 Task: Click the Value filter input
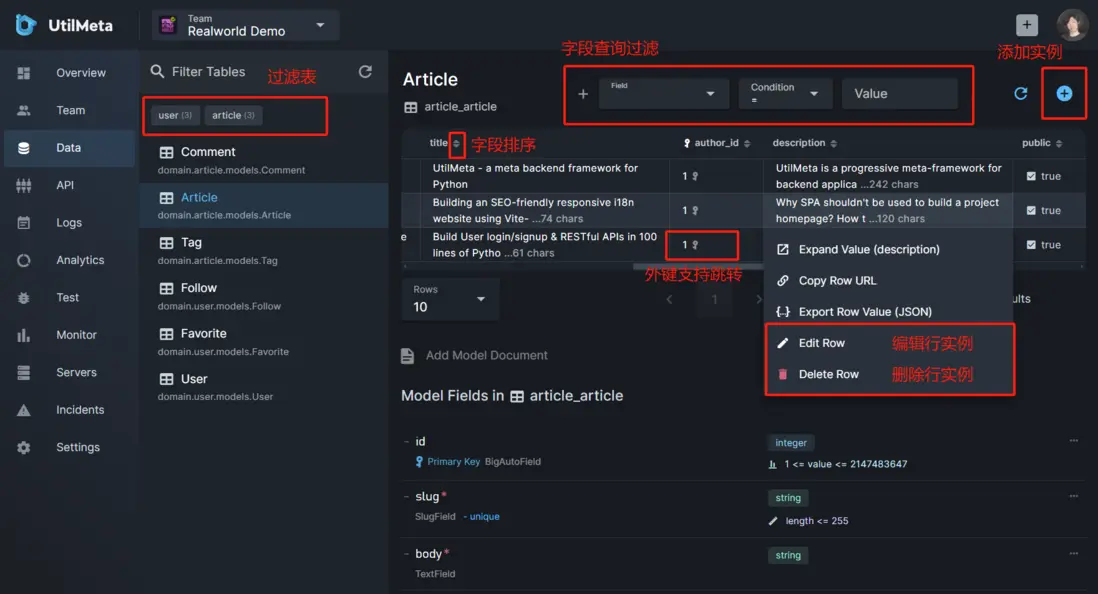coord(900,93)
